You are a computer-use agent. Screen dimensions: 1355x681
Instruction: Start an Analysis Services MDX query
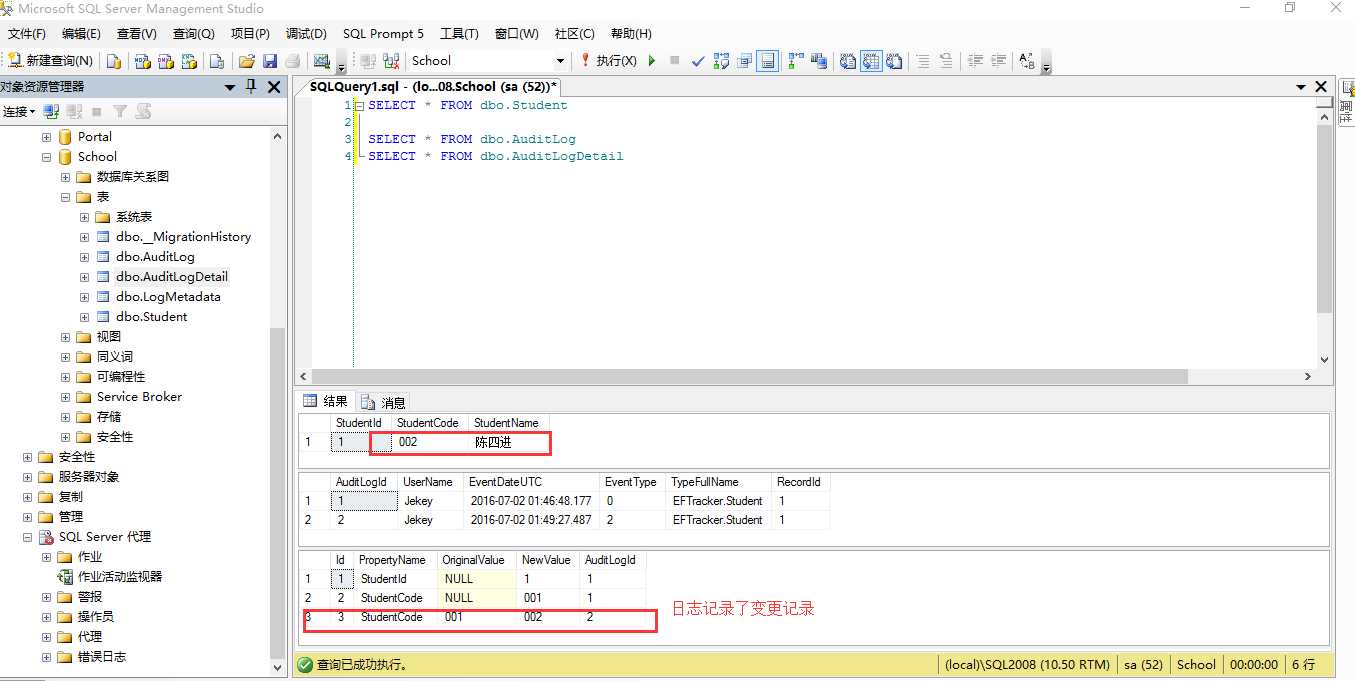pos(142,61)
